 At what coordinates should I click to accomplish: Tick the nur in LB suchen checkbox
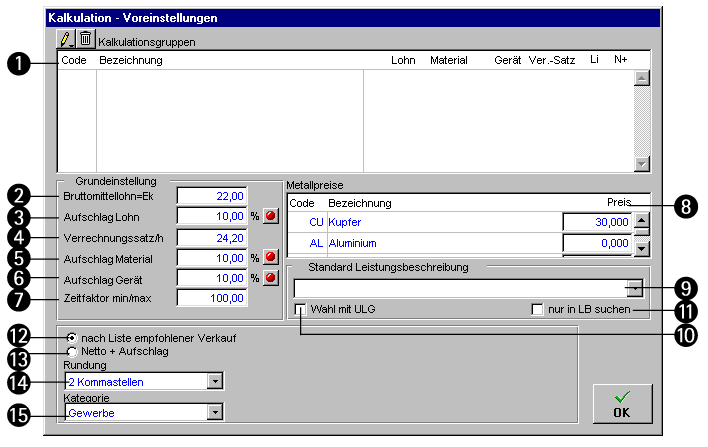[538, 310]
